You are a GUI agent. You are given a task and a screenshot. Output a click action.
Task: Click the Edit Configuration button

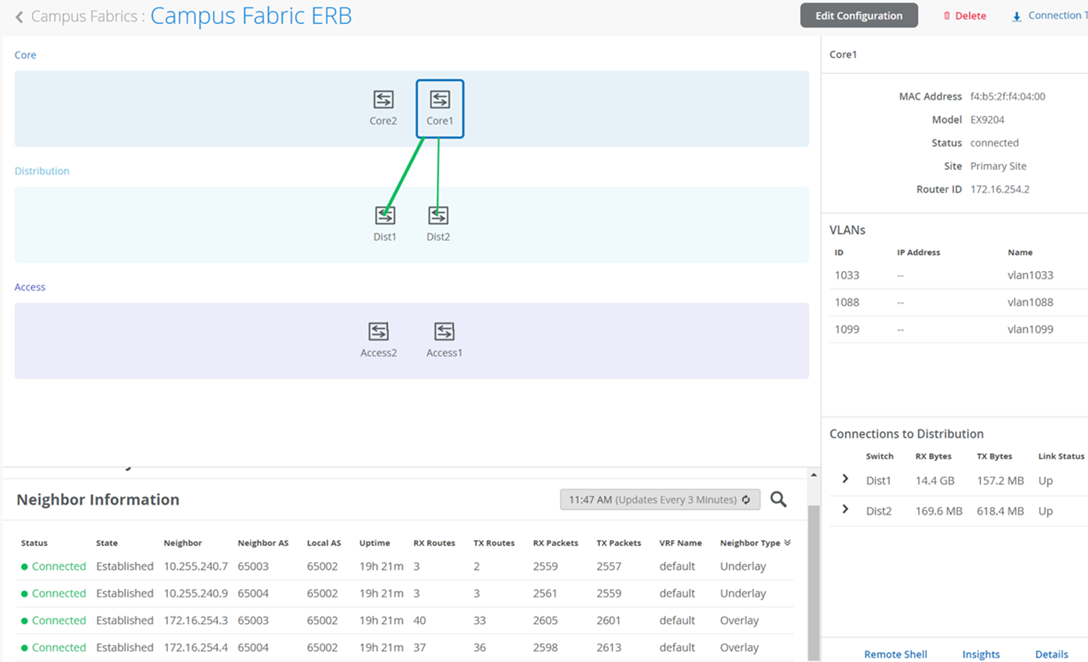tap(858, 16)
